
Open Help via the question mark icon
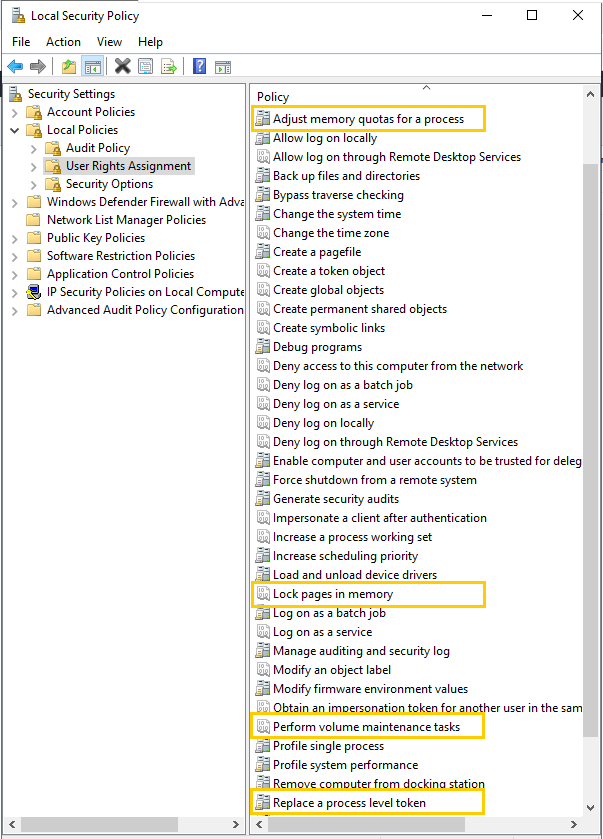point(199,67)
